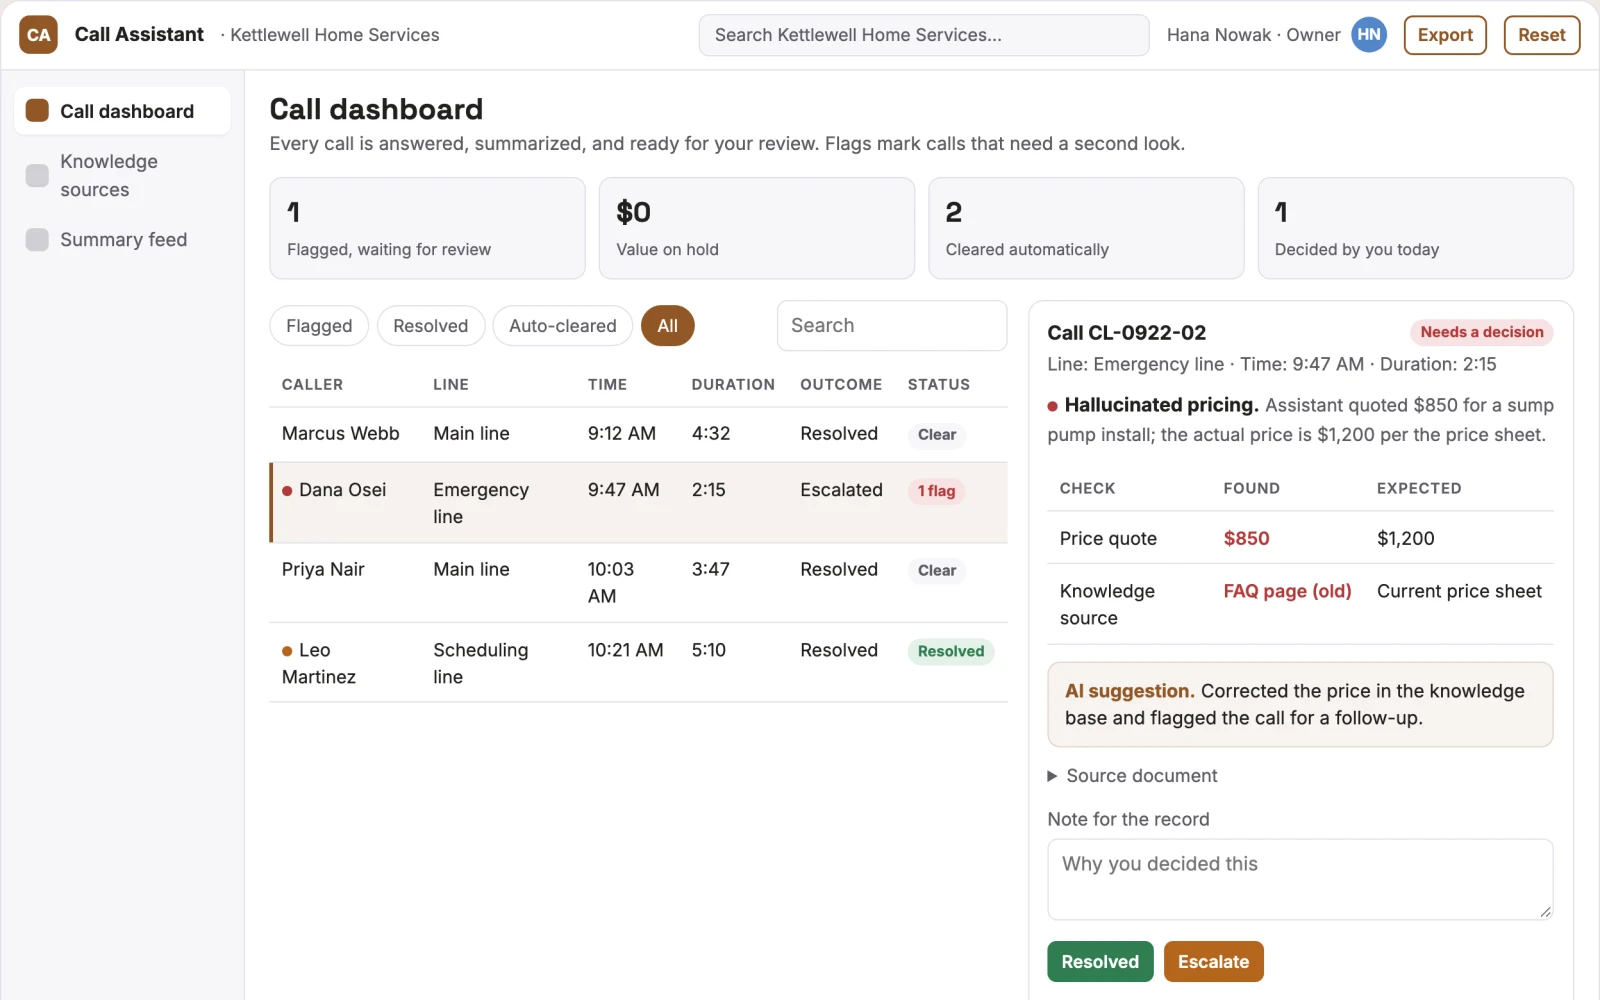
Task: Click the Cleared automatically card
Action: coord(1086,228)
